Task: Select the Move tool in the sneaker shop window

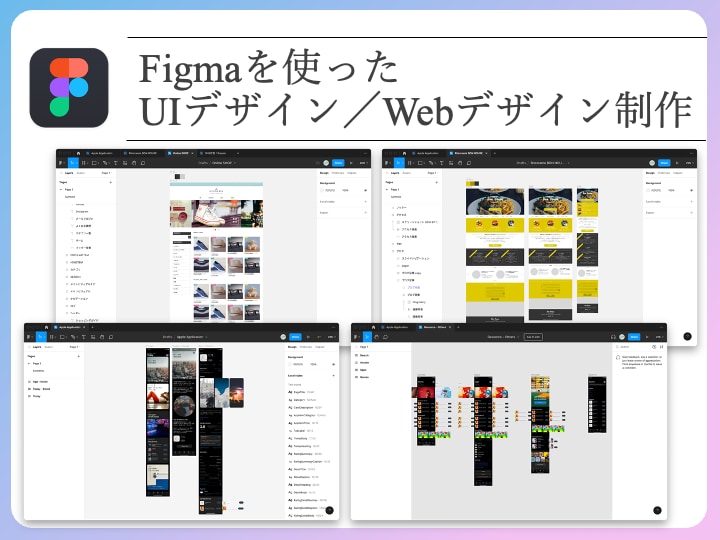Action: 73,163
